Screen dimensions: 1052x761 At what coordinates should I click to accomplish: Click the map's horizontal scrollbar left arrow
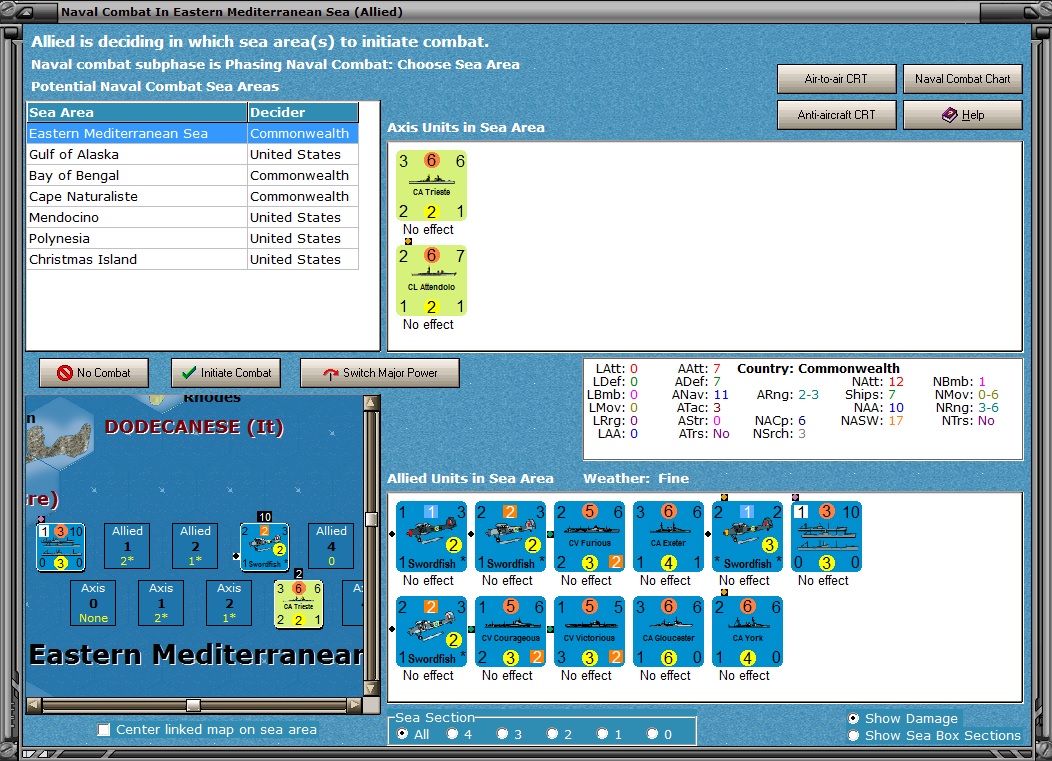click(x=34, y=705)
